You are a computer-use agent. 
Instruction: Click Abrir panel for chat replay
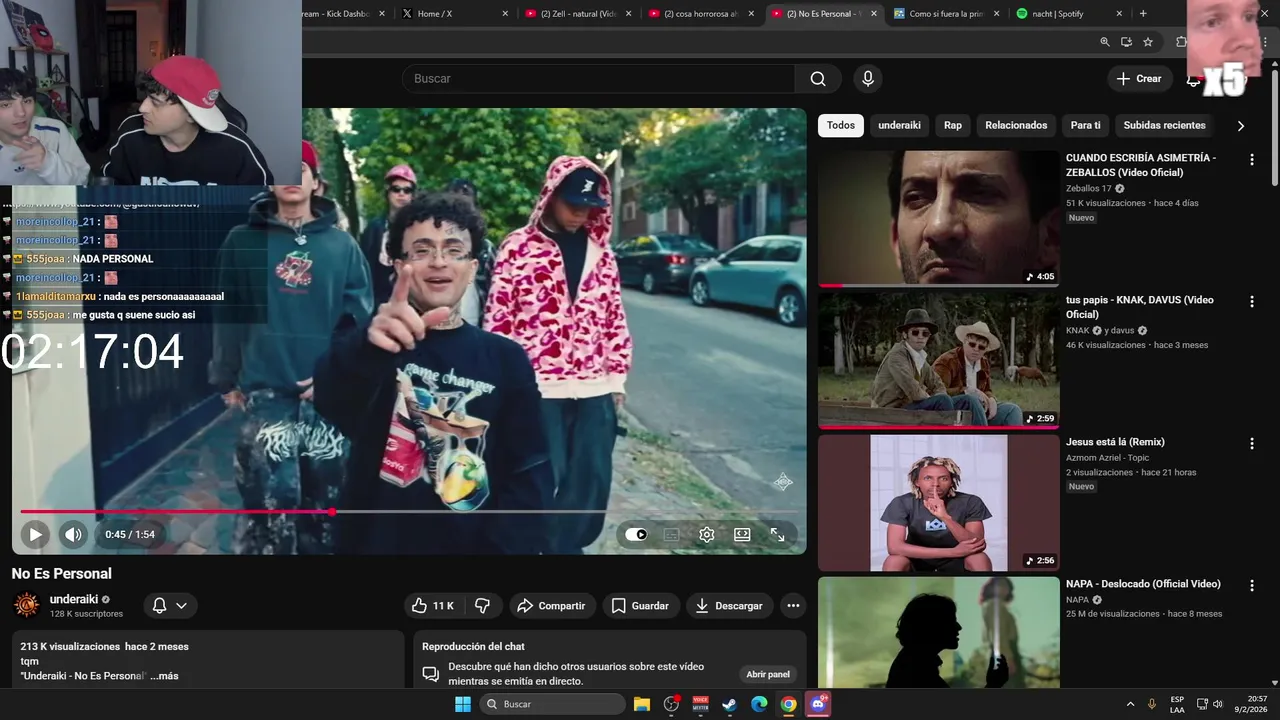click(x=768, y=674)
